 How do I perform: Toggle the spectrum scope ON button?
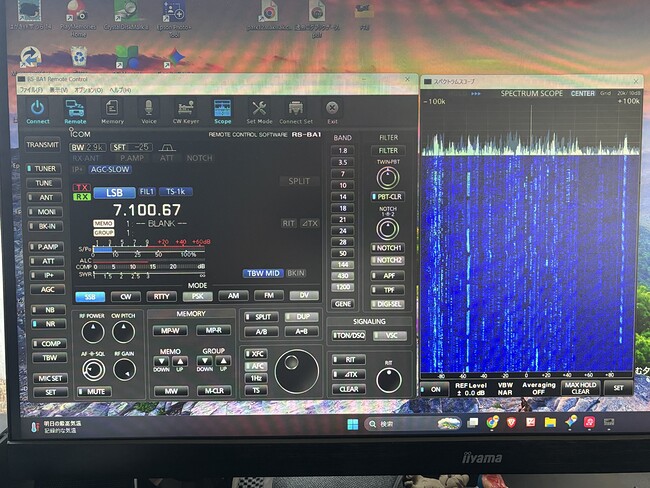(434, 389)
